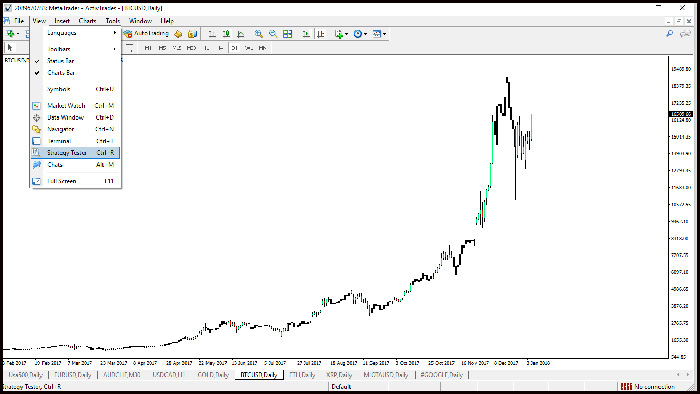Image resolution: width=700 pixels, height=394 pixels.
Task: Click the current price label on price axis
Action: [x=681, y=114]
